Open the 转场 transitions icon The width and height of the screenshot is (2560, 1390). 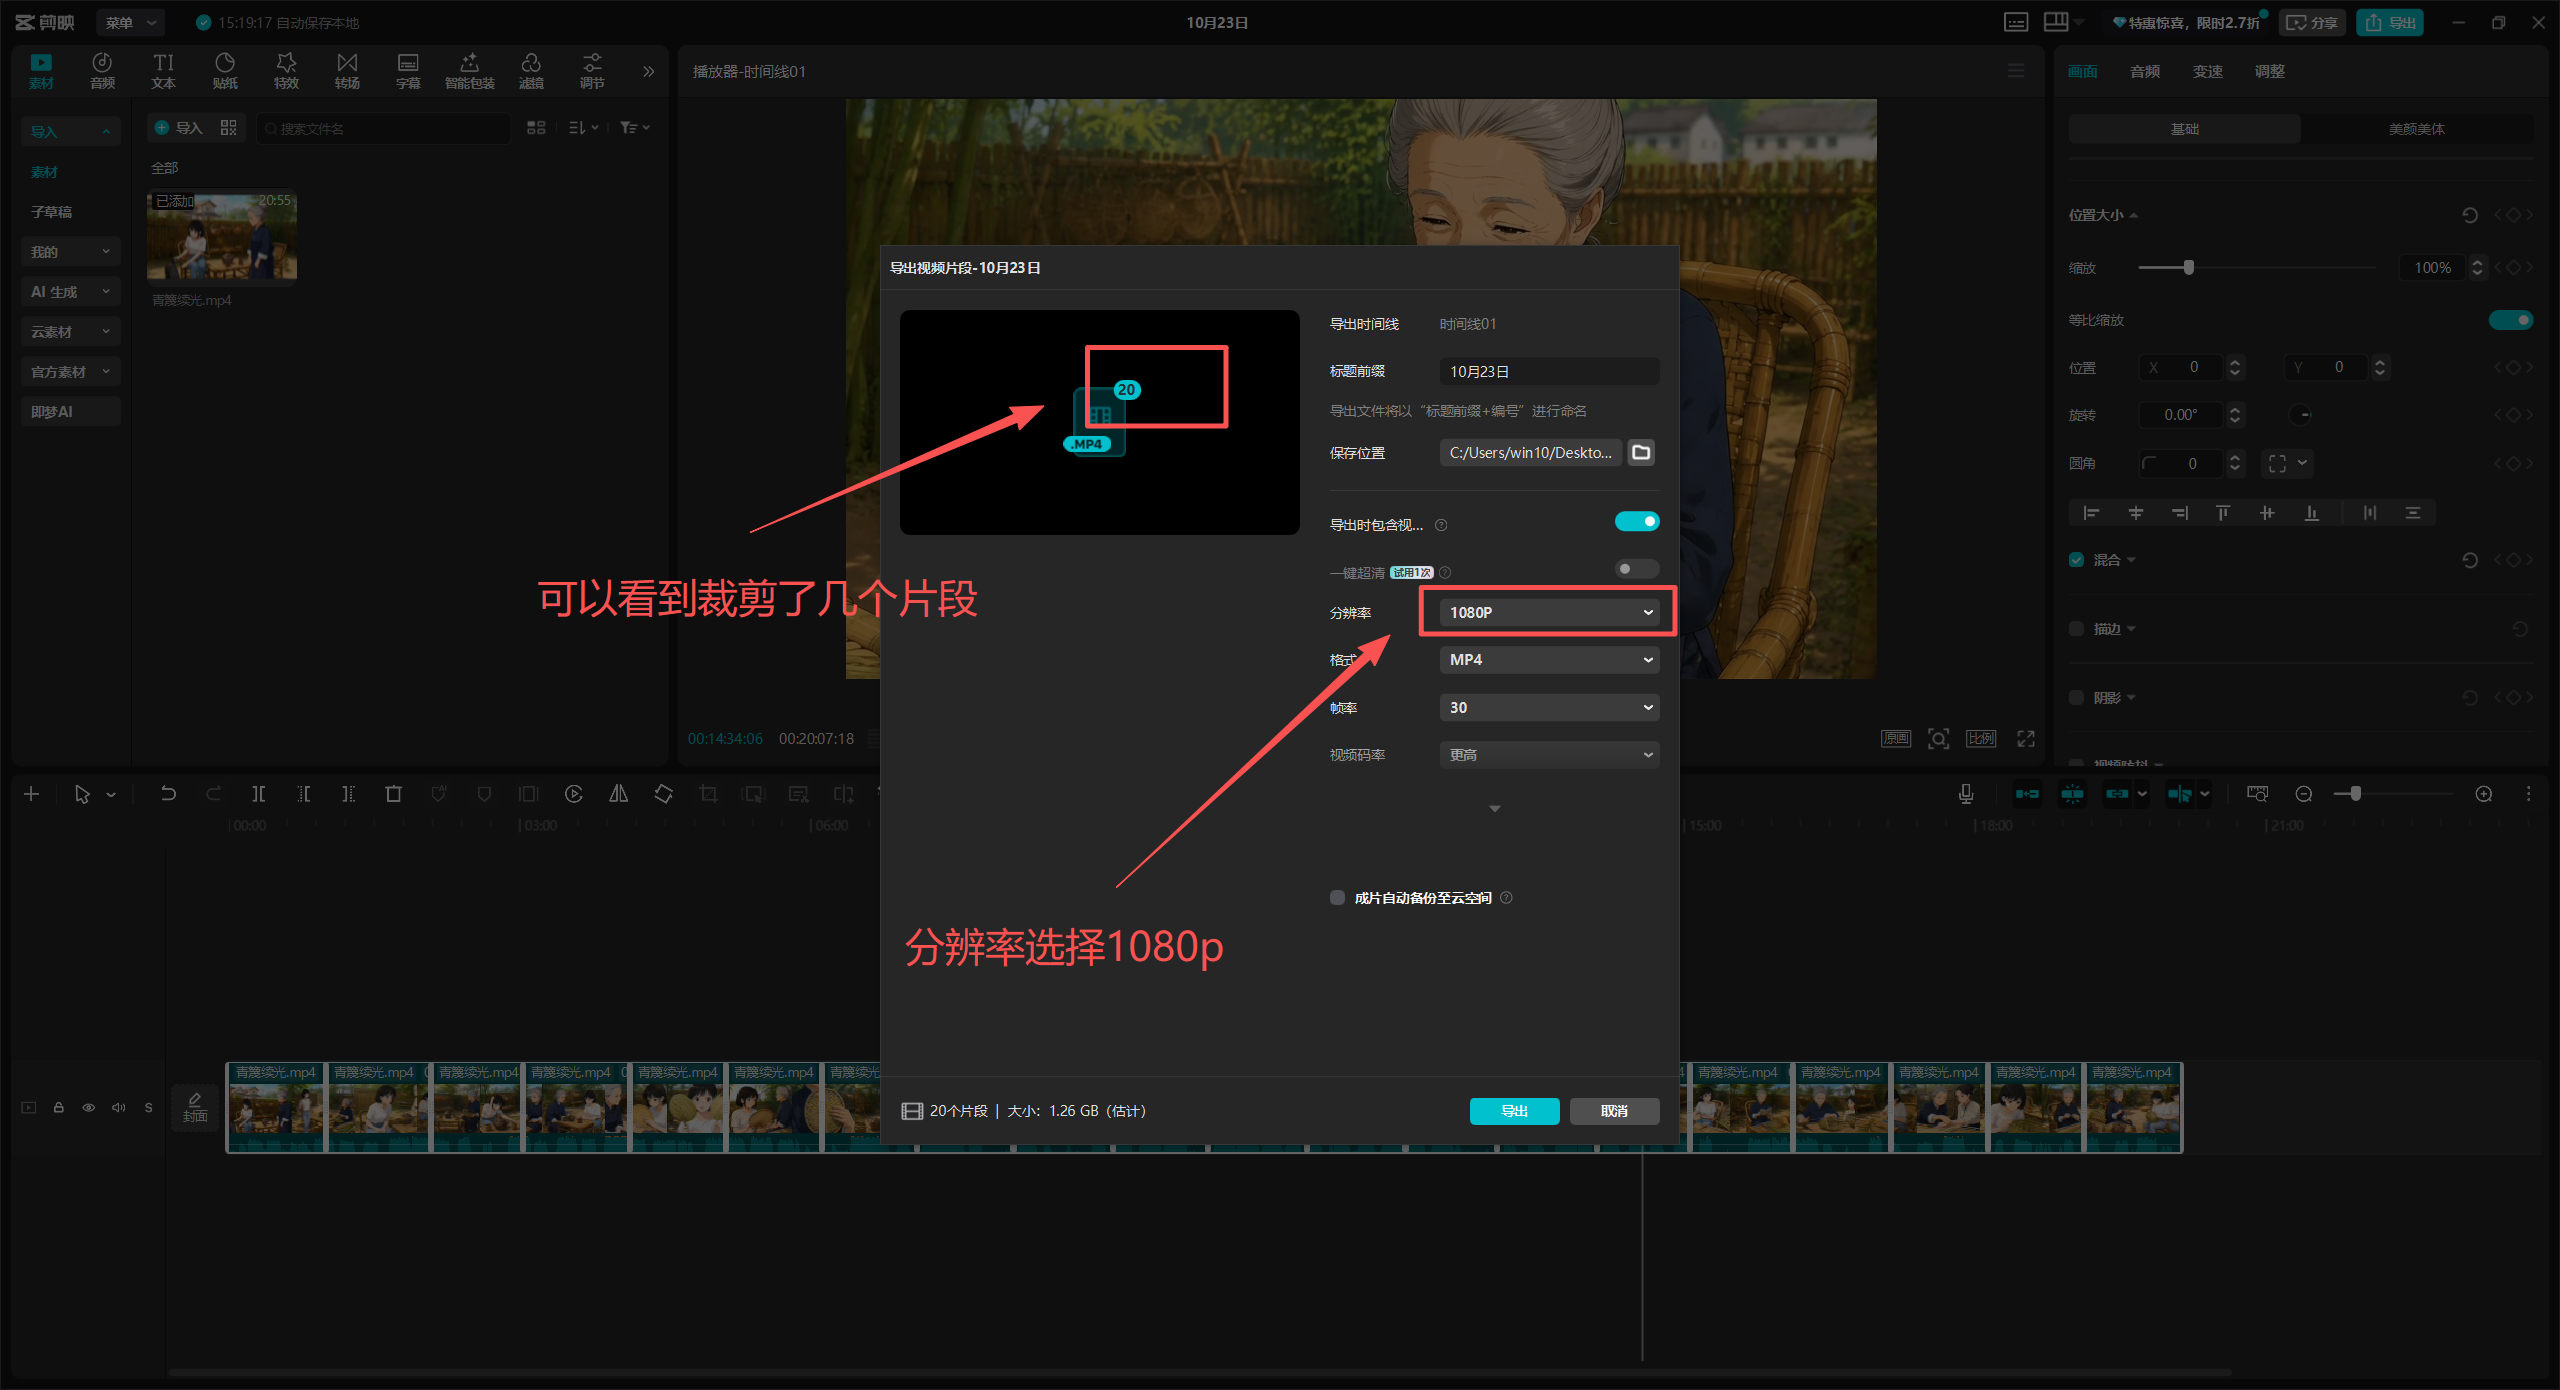tap(347, 71)
